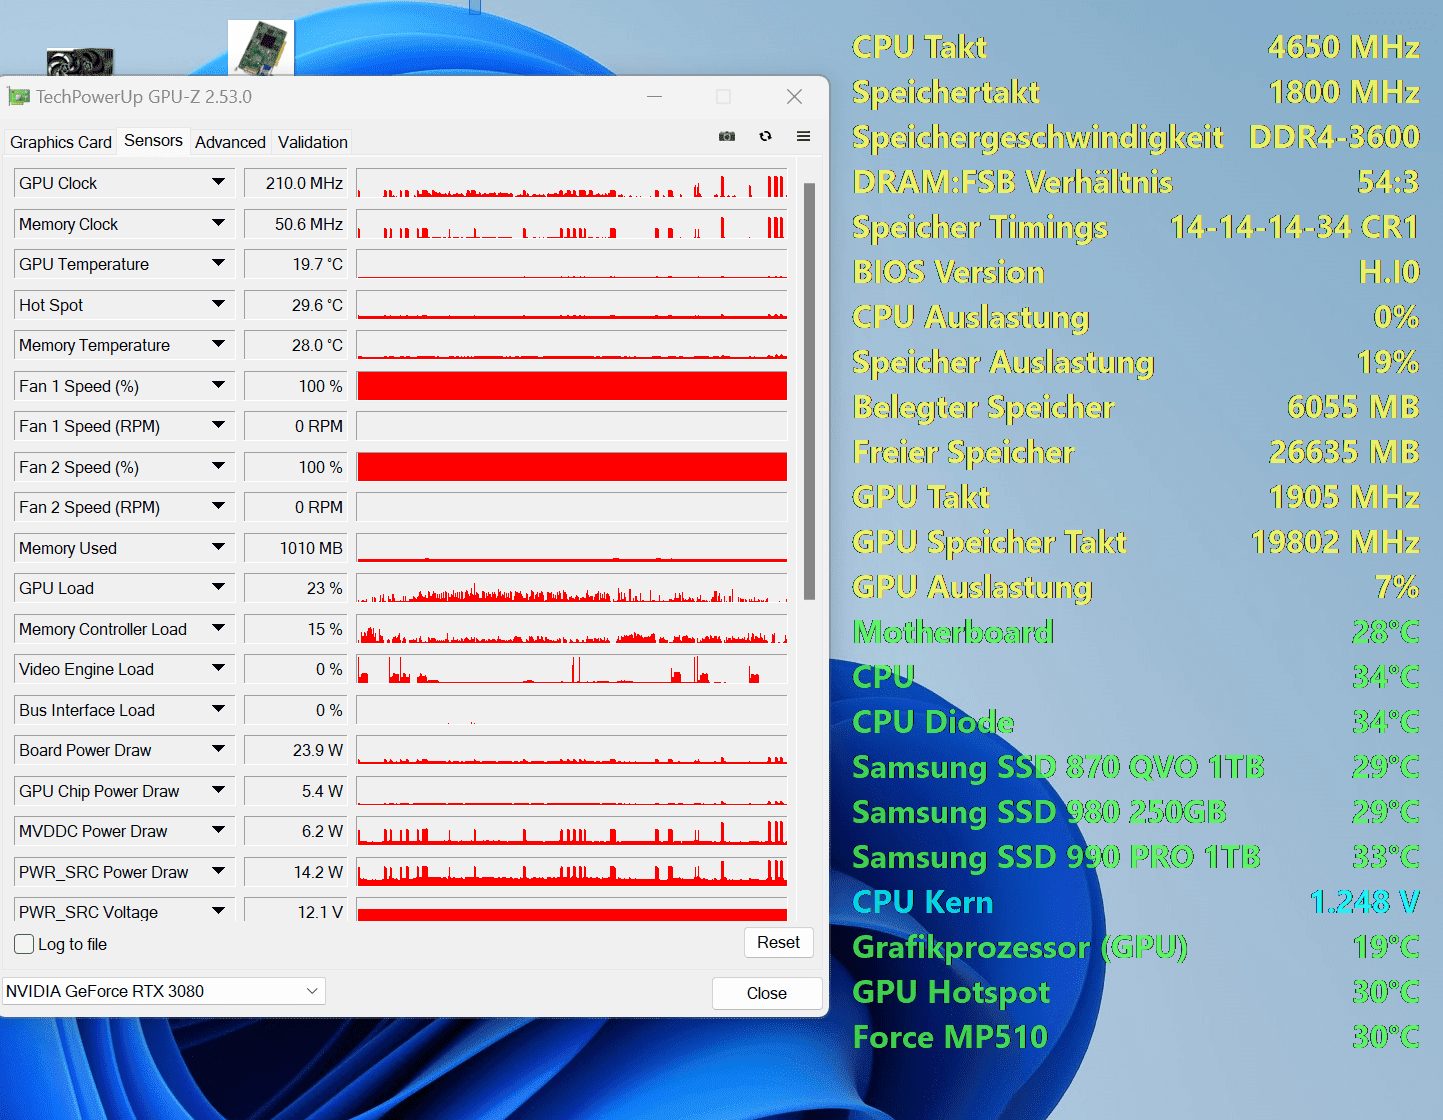Expand the Memory Controller Load dropdown
Screen dimensions: 1443x1120
tap(218, 628)
